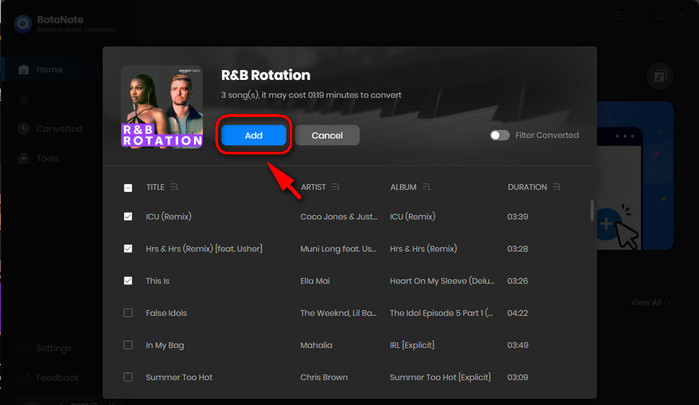The width and height of the screenshot is (699, 405).
Task: Open the hamburger menu icon in title bar
Action: pos(619,16)
